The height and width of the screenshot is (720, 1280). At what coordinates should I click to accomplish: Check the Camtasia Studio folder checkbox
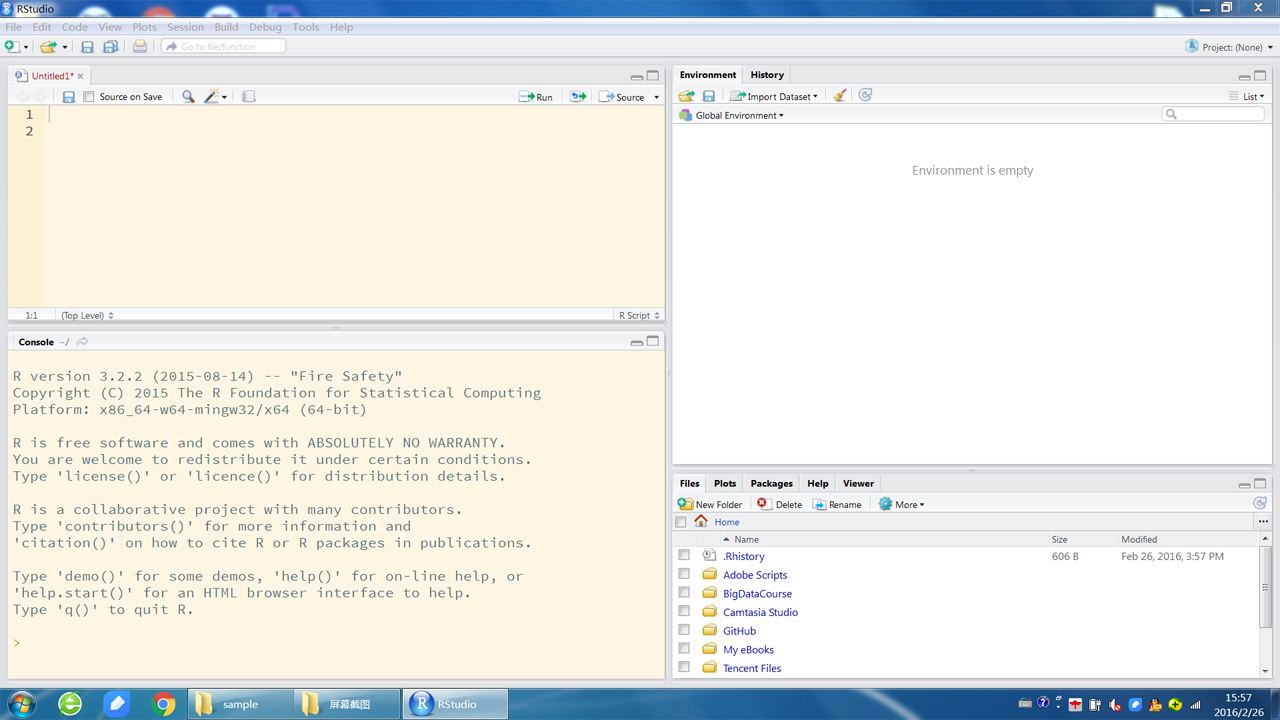coord(684,611)
